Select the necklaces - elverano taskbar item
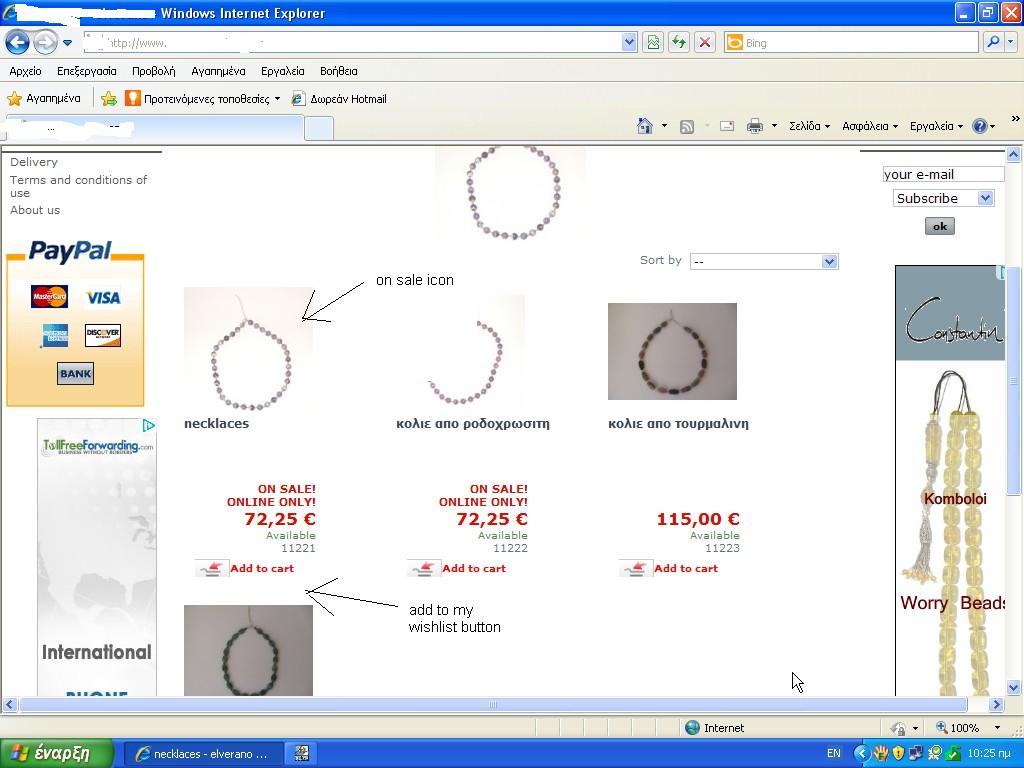This screenshot has width=1024, height=768. click(x=203, y=754)
